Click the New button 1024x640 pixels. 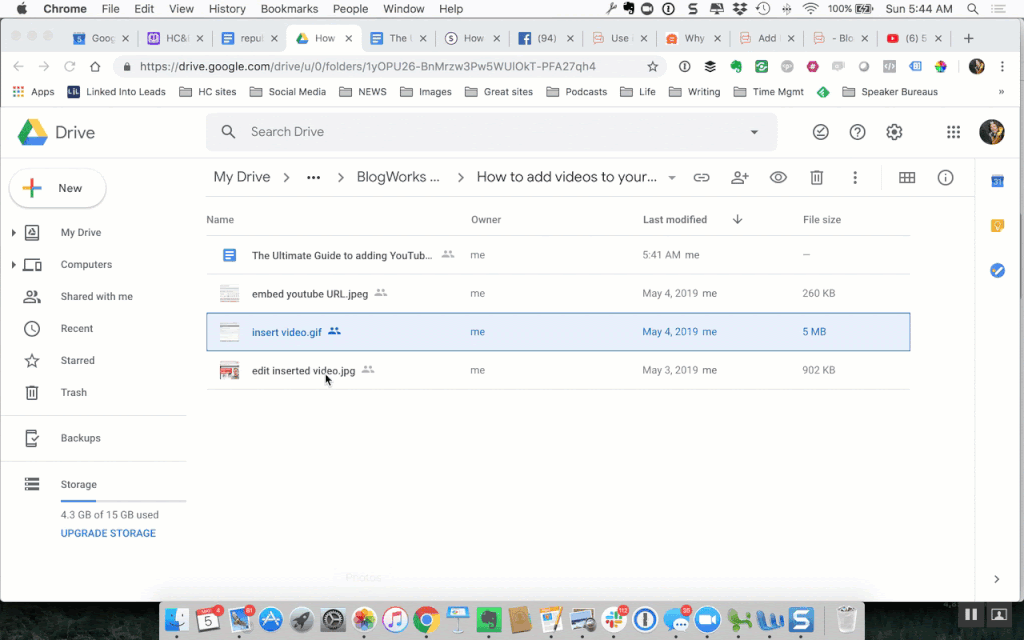[57, 188]
